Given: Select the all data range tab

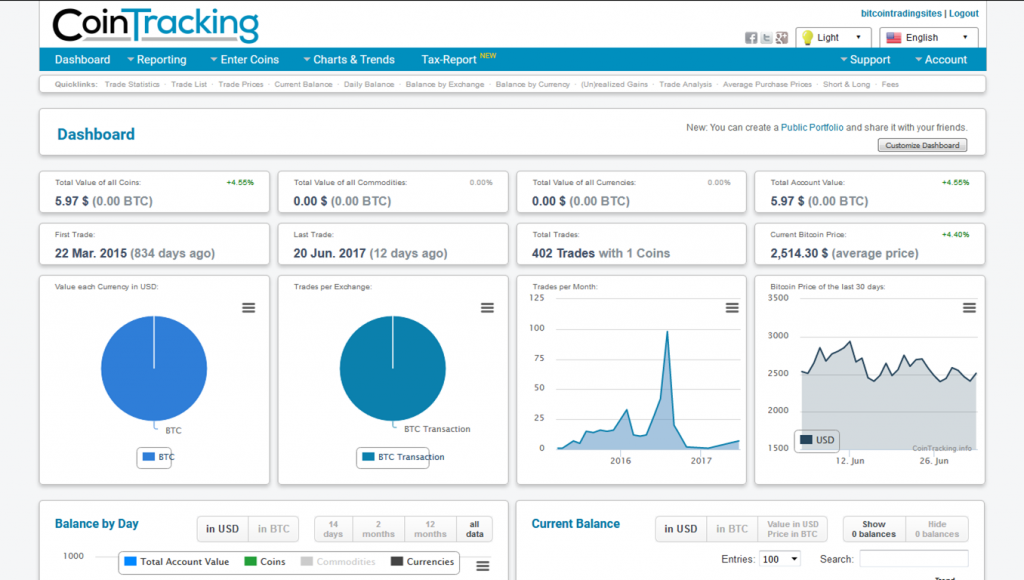Looking at the screenshot, I should [475, 529].
